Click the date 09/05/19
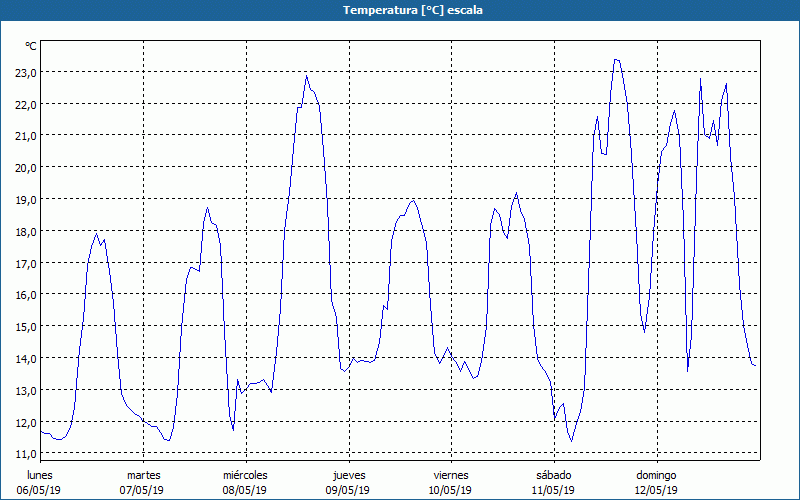Screen dimensions: 800x500 pos(347,490)
